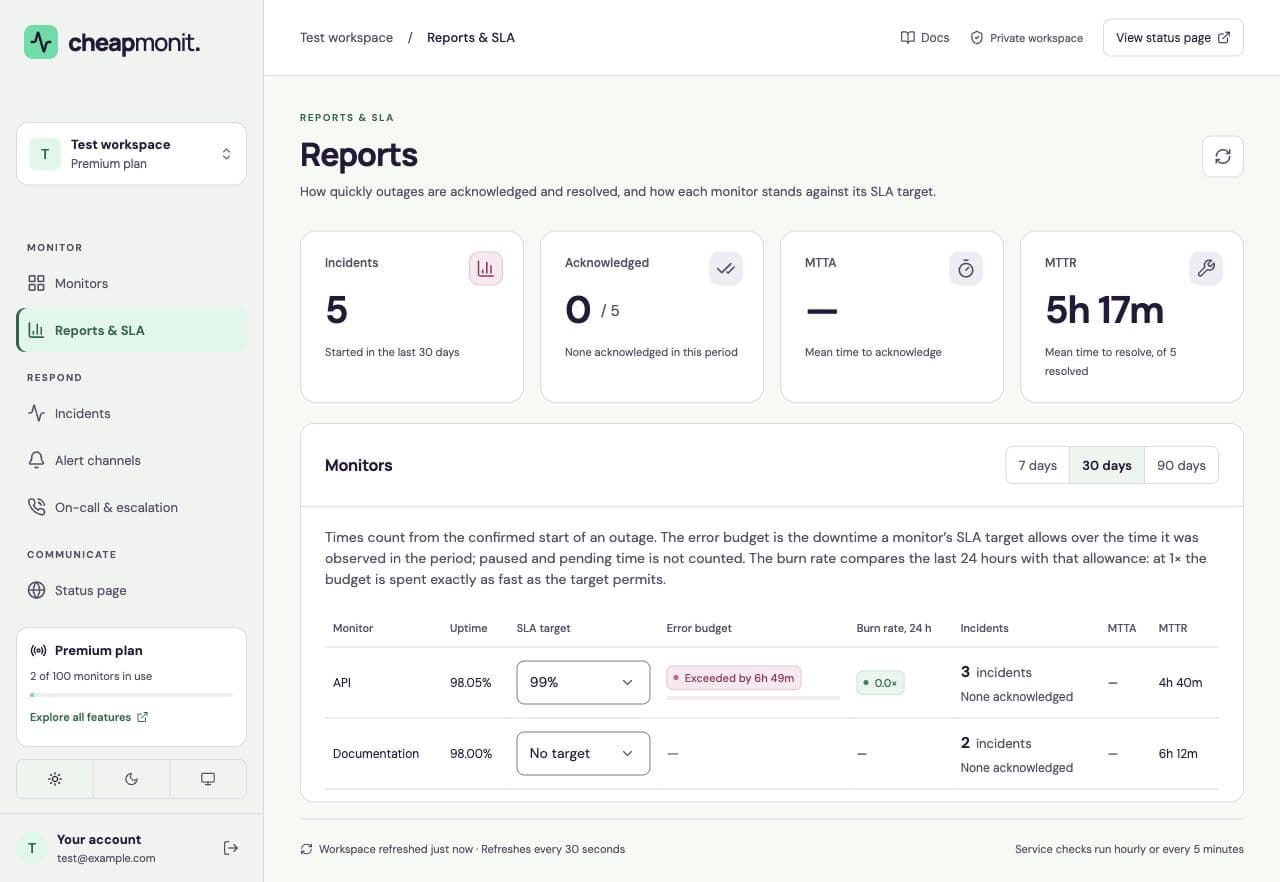
Task: Click the sign out icon beside account
Action: 231,848
